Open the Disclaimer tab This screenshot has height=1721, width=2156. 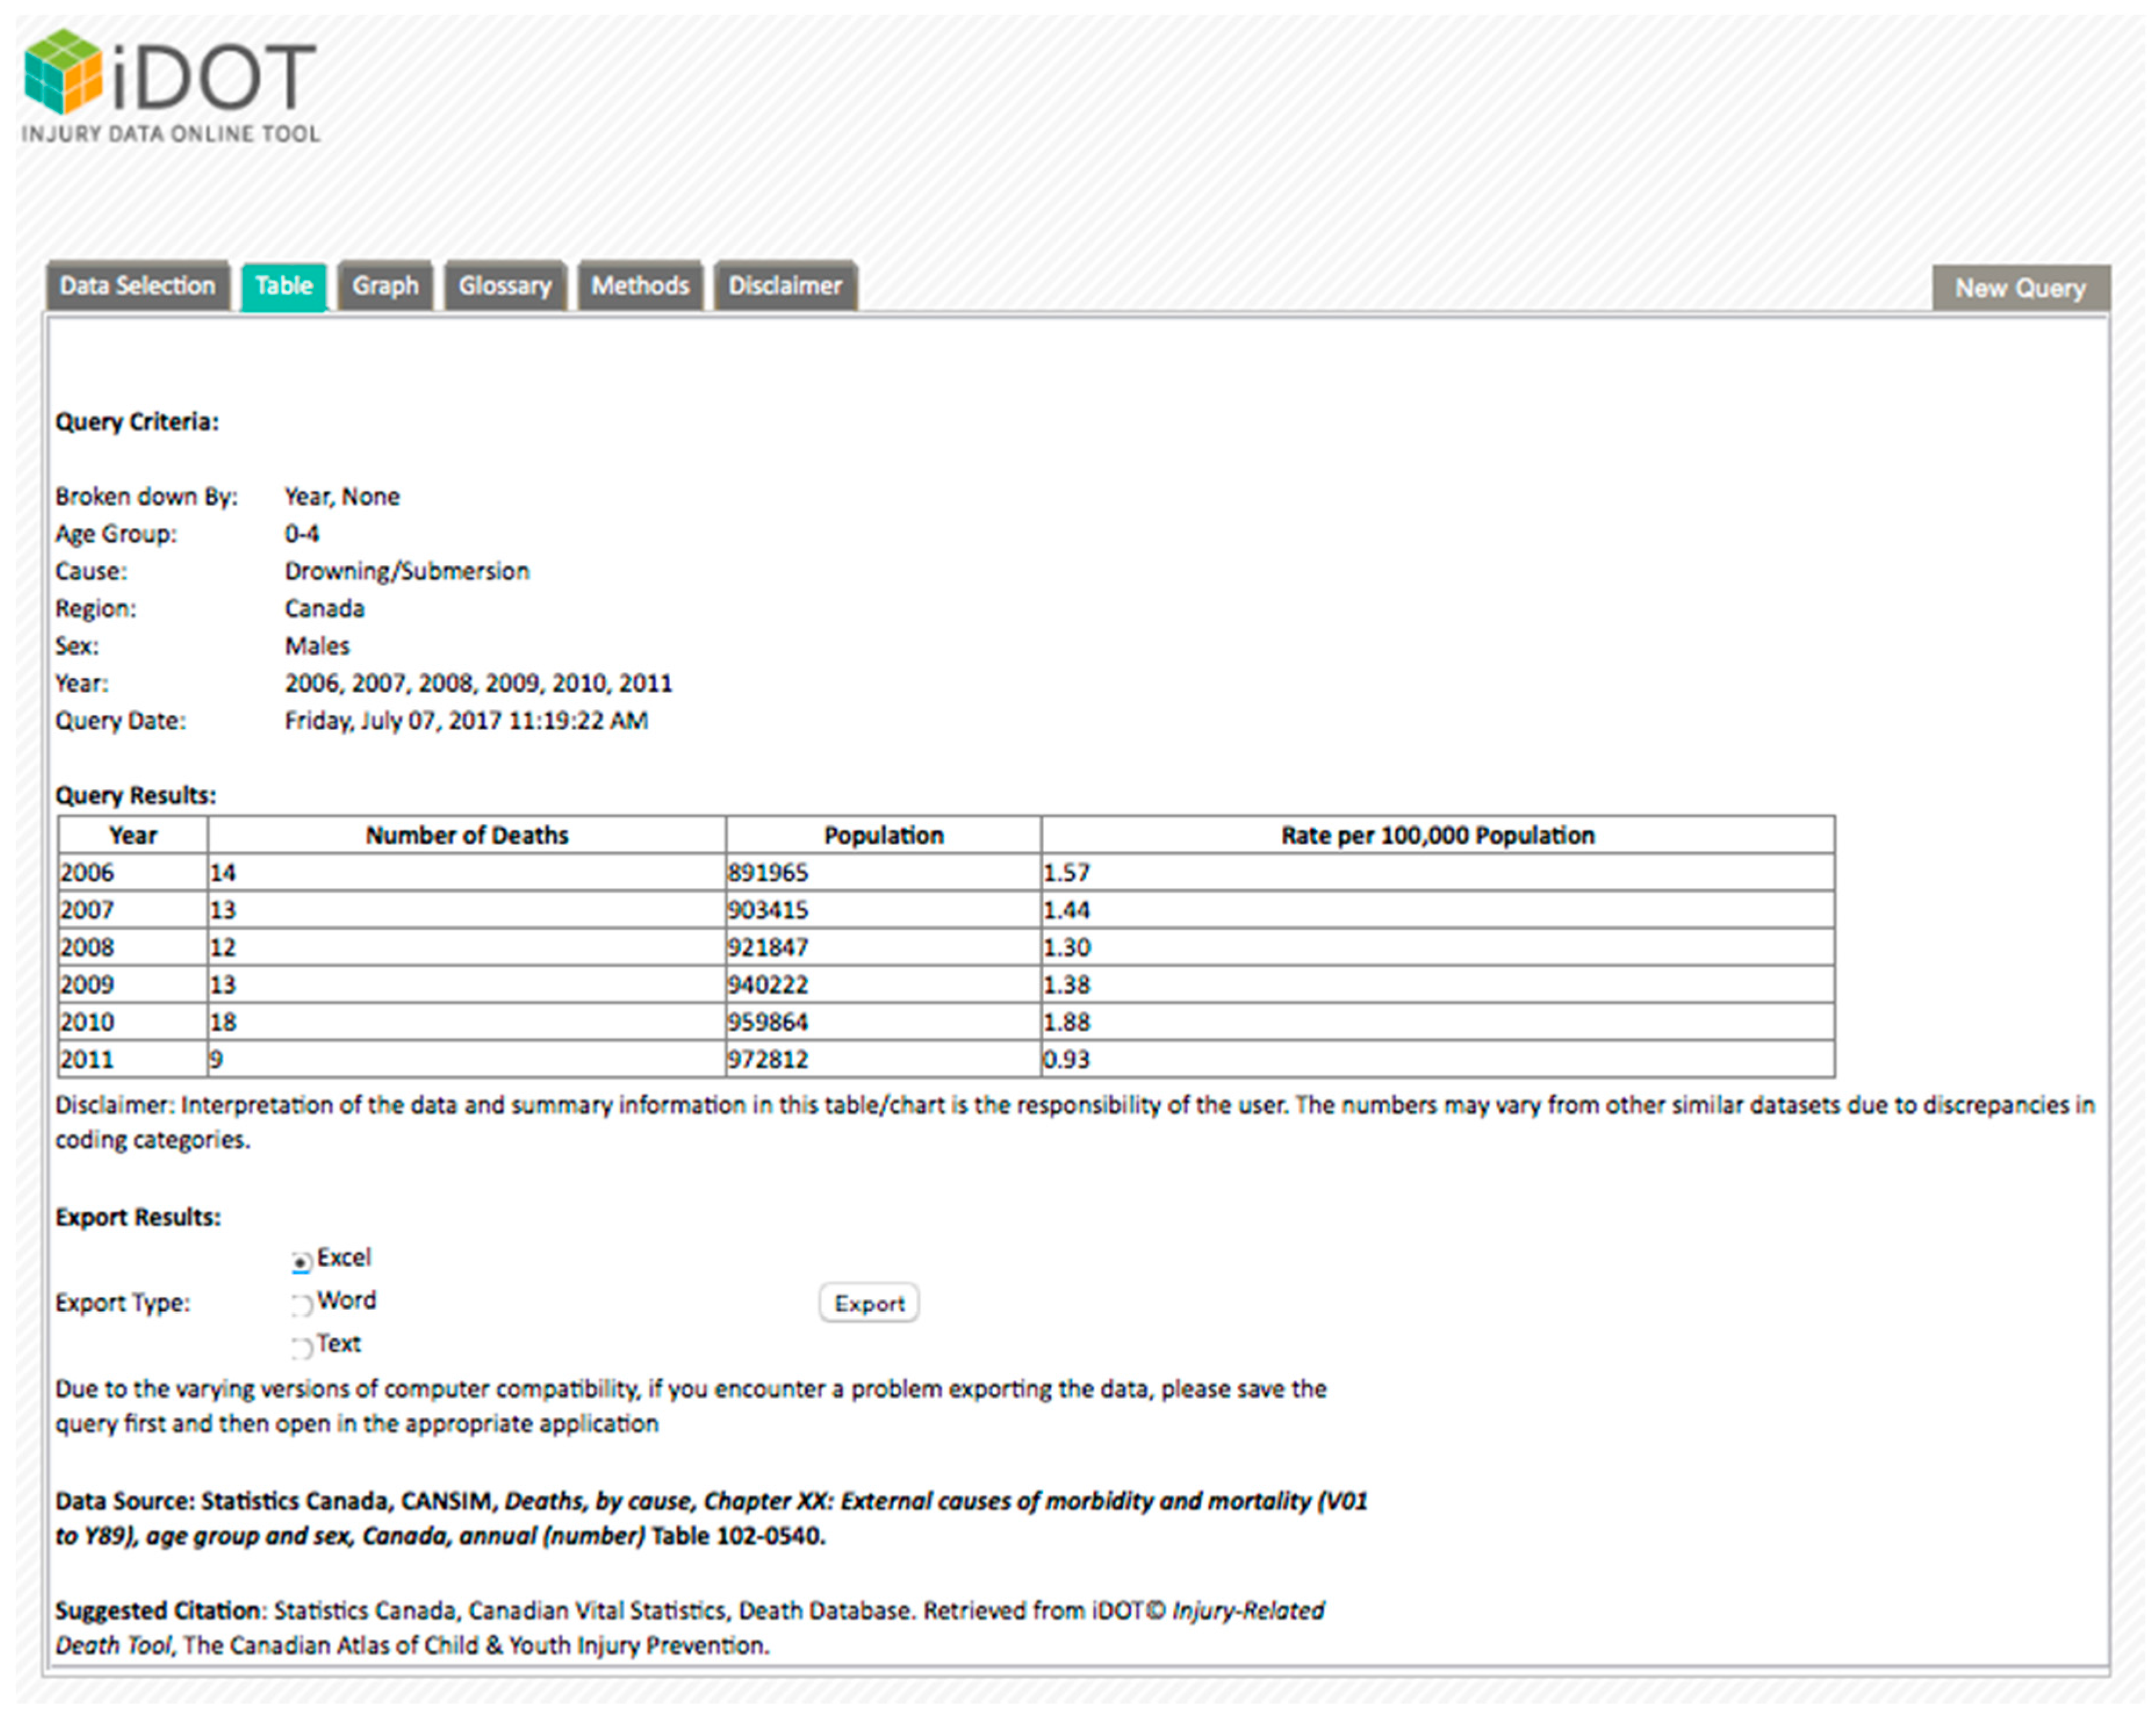pyautogui.click(x=785, y=286)
